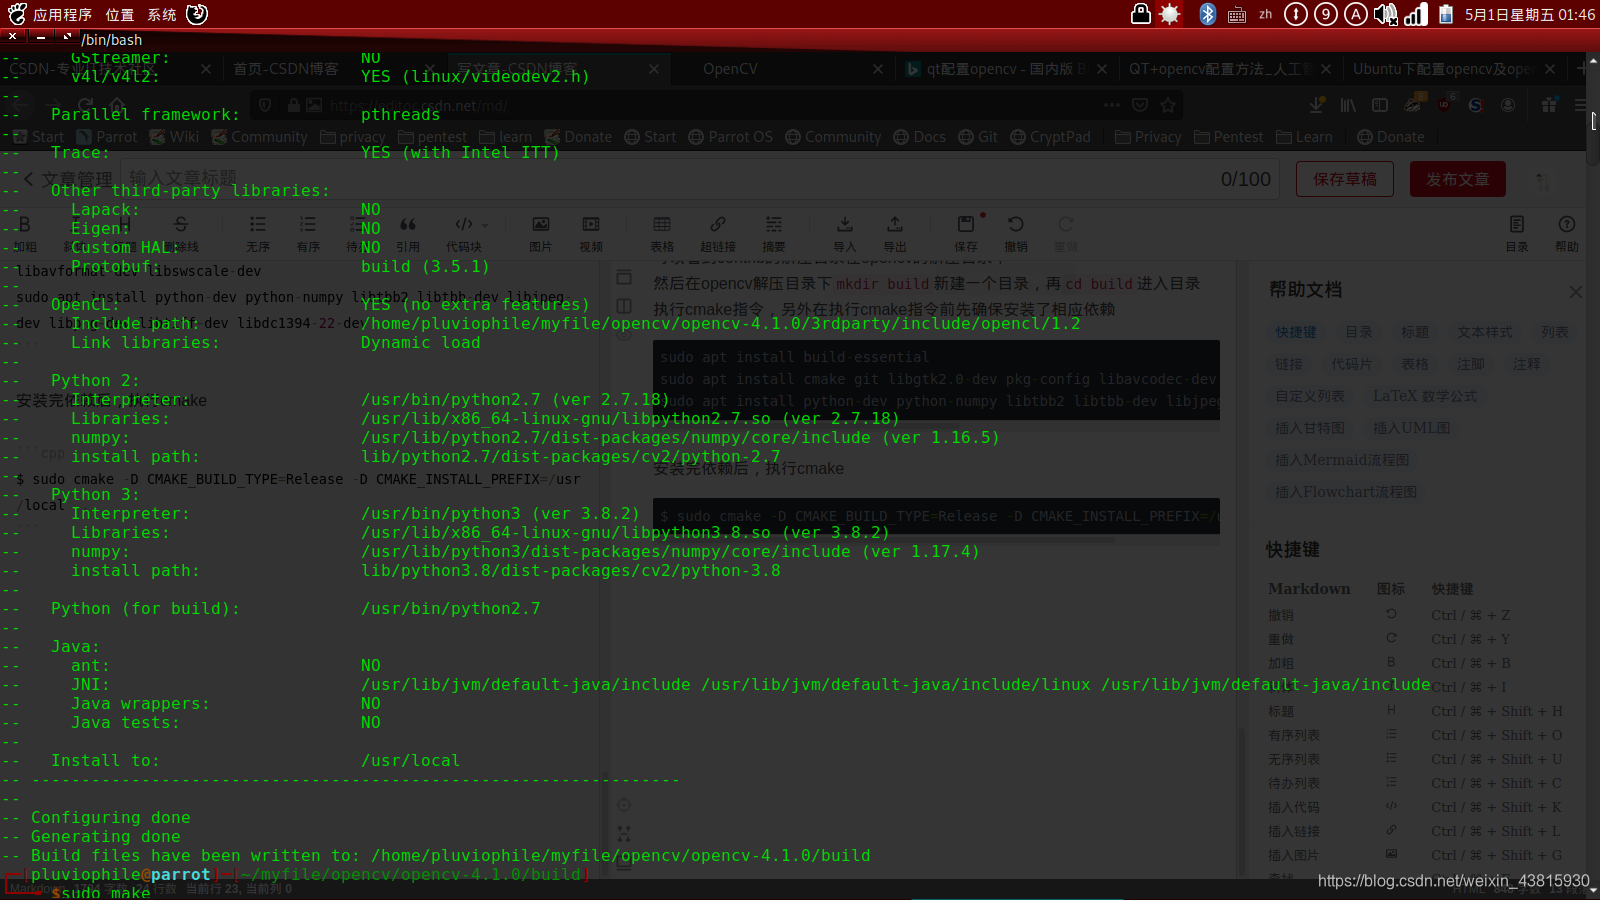Image resolution: width=1600 pixels, height=900 pixels.
Task: Select LaTeX 数学公式 help item
Action: tap(1425, 396)
